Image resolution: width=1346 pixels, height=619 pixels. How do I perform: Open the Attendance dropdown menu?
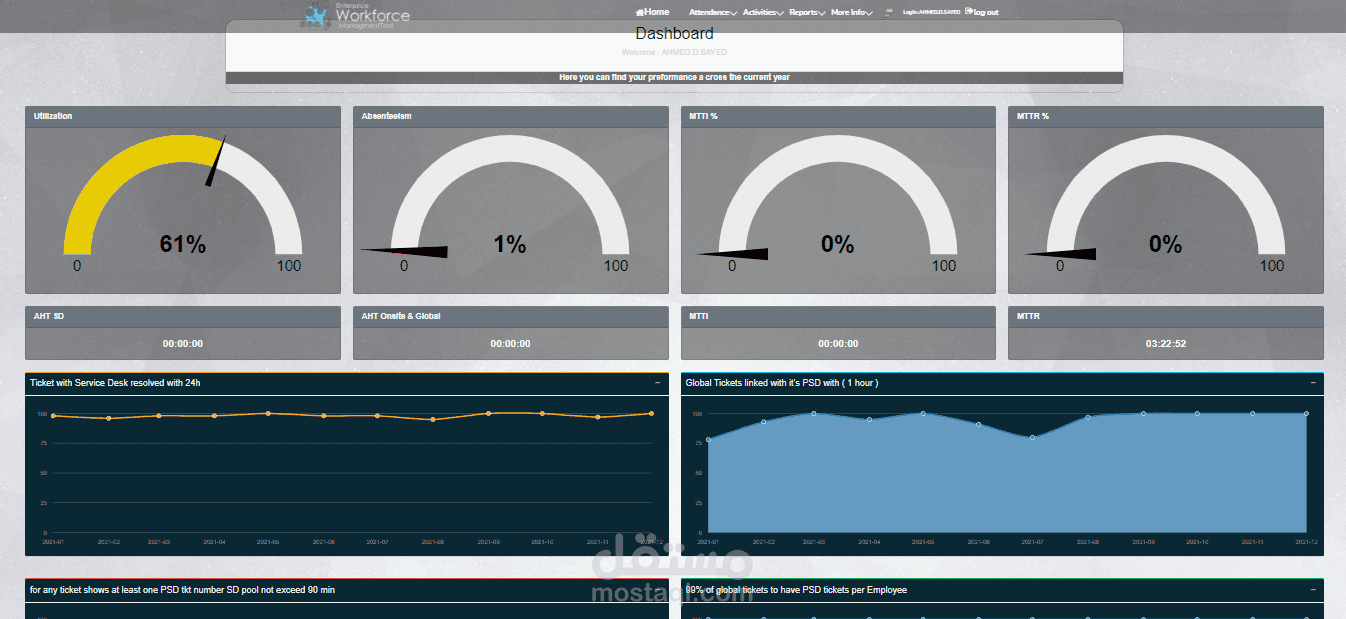[x=712, y=12]
